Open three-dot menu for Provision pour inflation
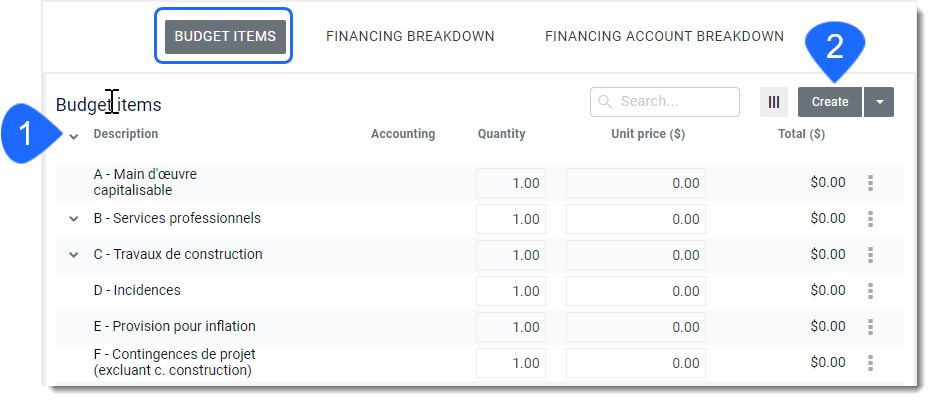Screen dimensions: 932x401 pos(870,327)
